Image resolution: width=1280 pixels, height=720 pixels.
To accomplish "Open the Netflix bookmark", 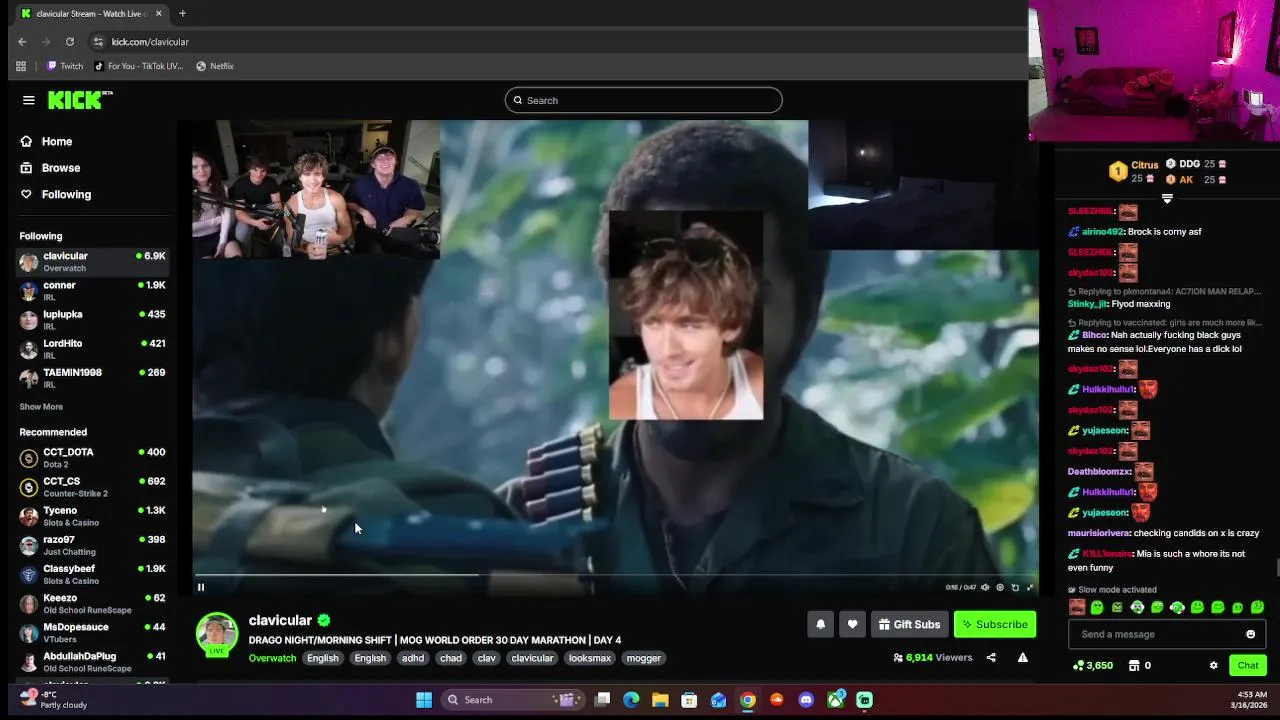I will (215, 66).
